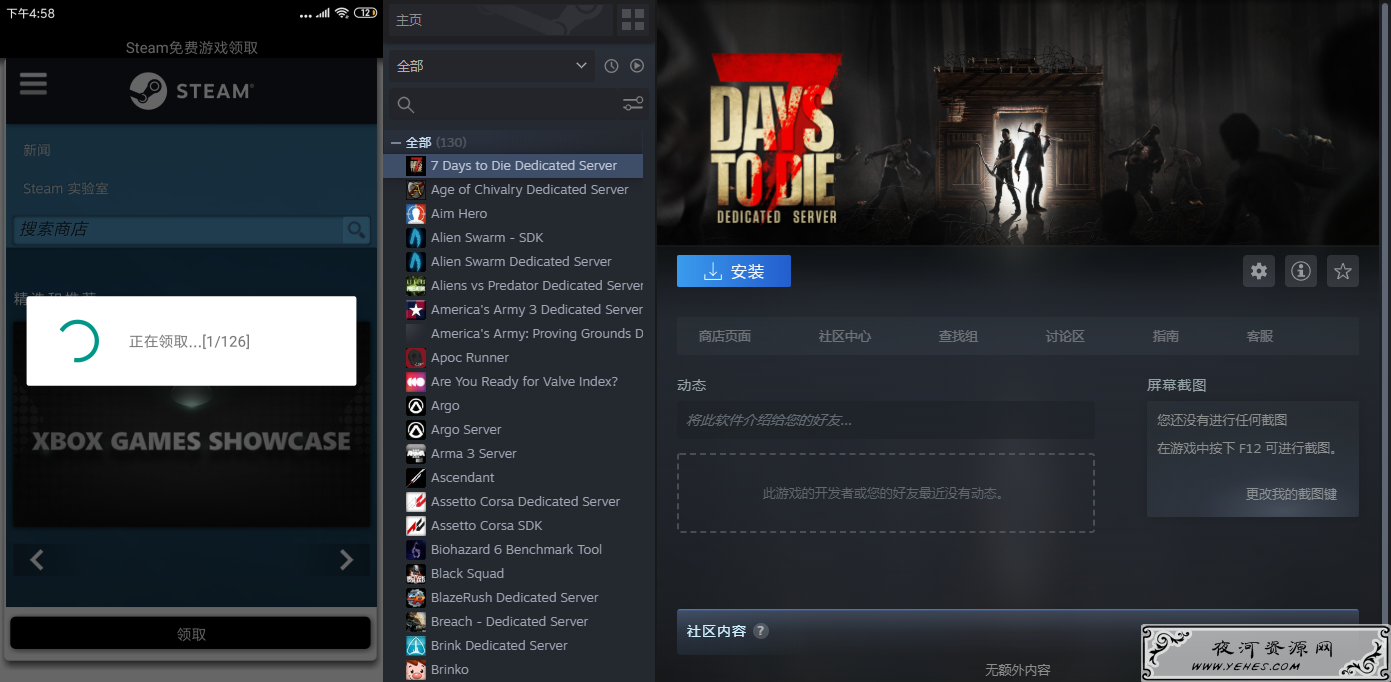This screenshot has height=682, width=1391.
Task: Go to next carousel item arrow
Action: tap(346, 560)
